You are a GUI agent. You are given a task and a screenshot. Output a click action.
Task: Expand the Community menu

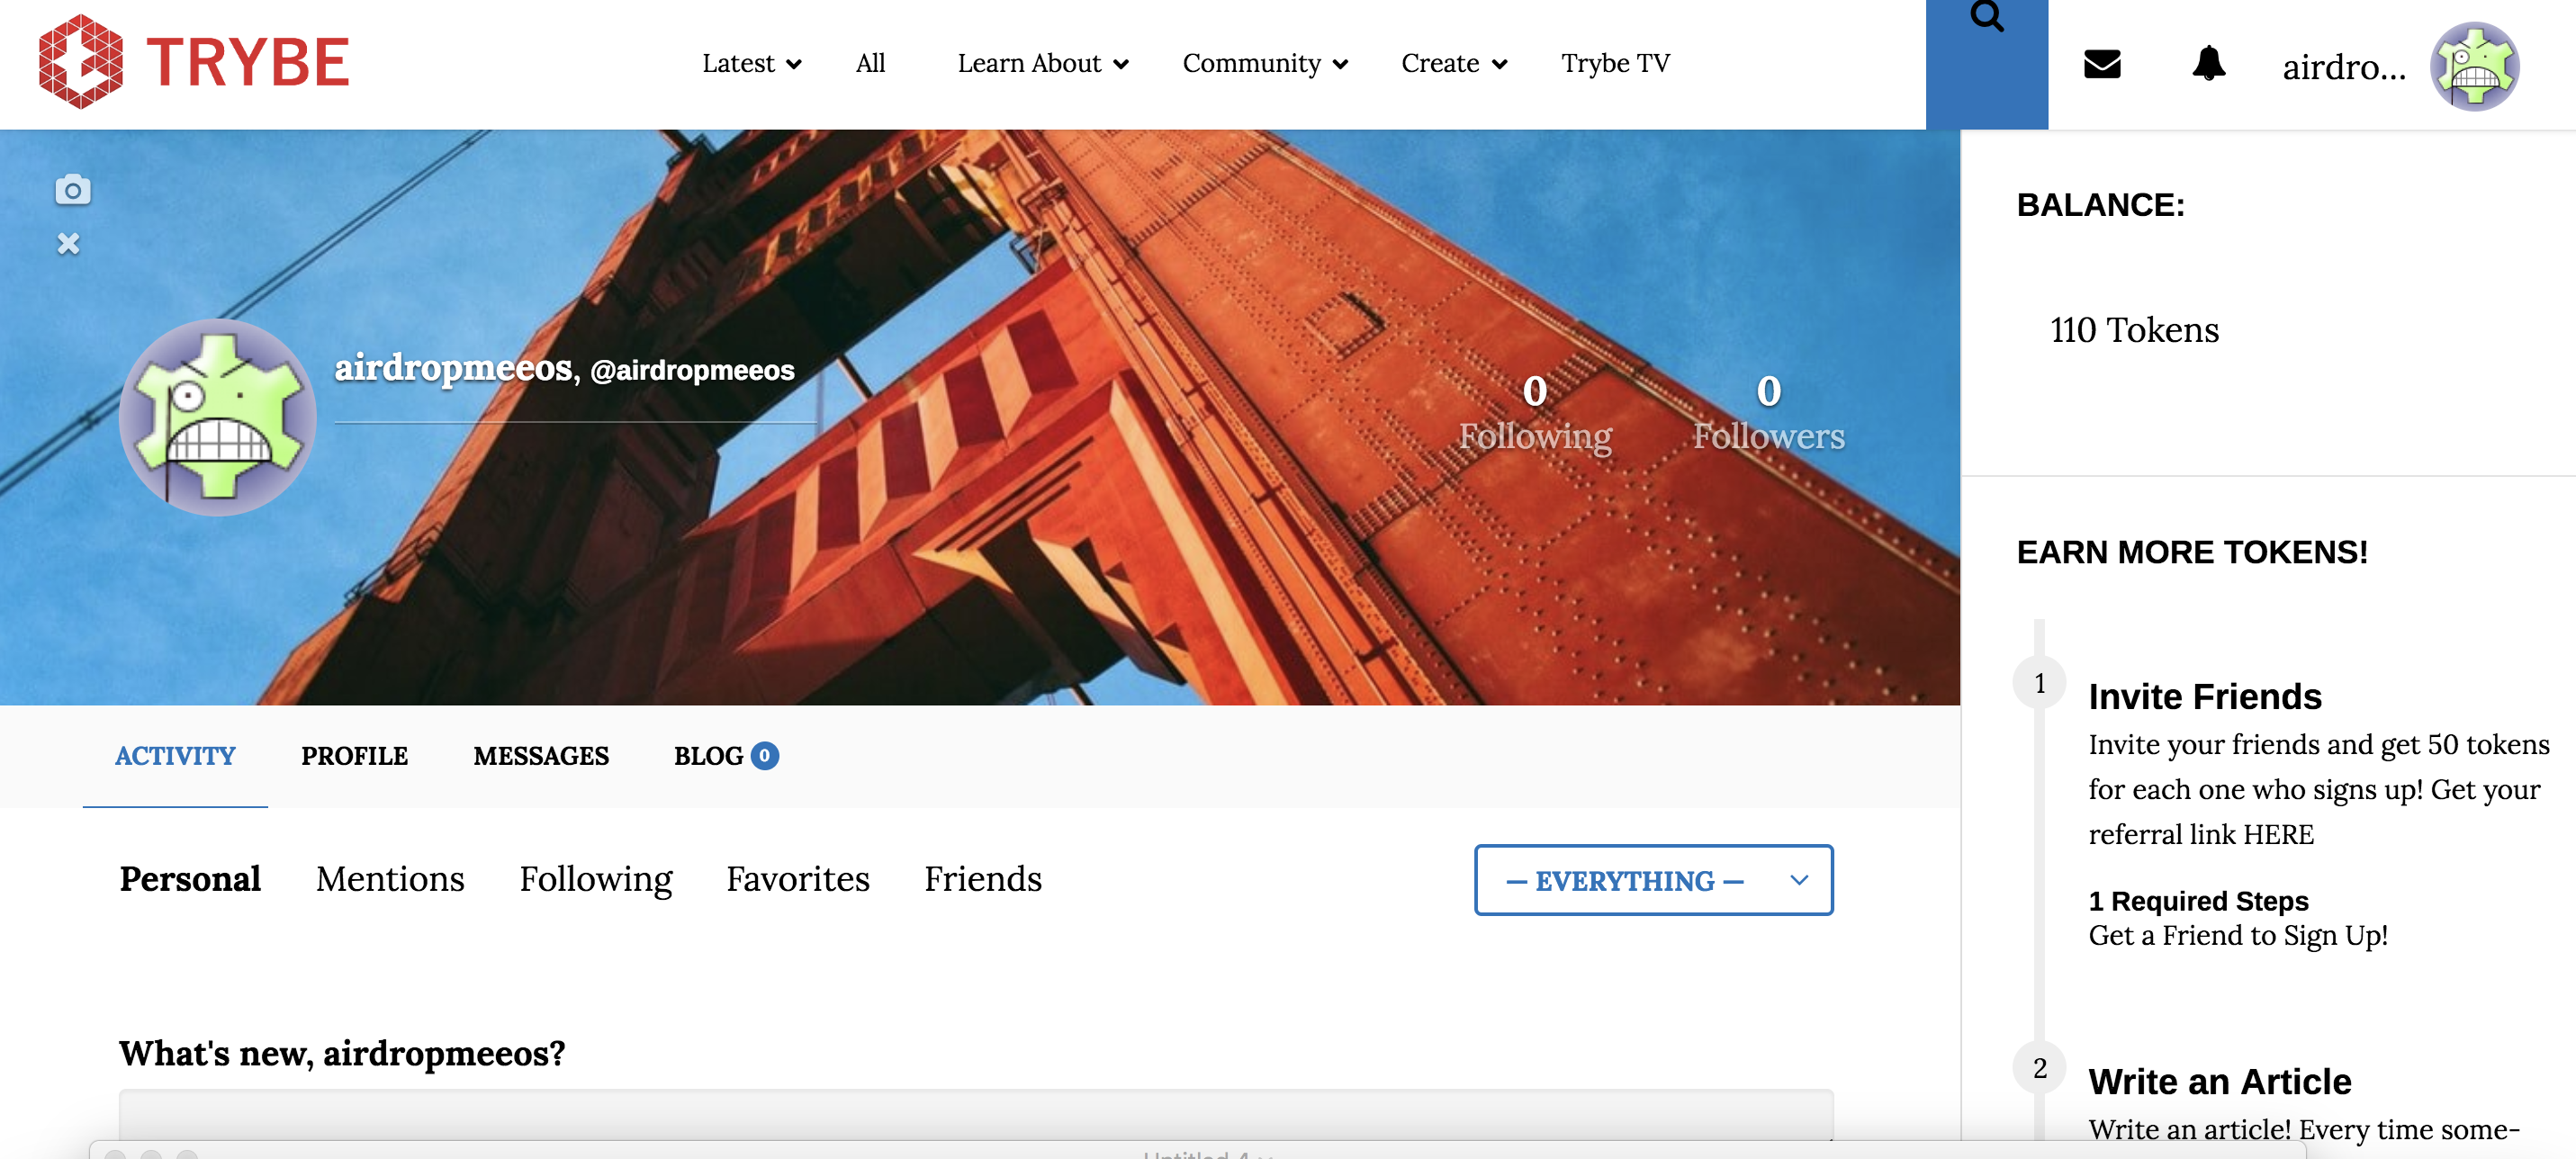tap(1265, 64)
